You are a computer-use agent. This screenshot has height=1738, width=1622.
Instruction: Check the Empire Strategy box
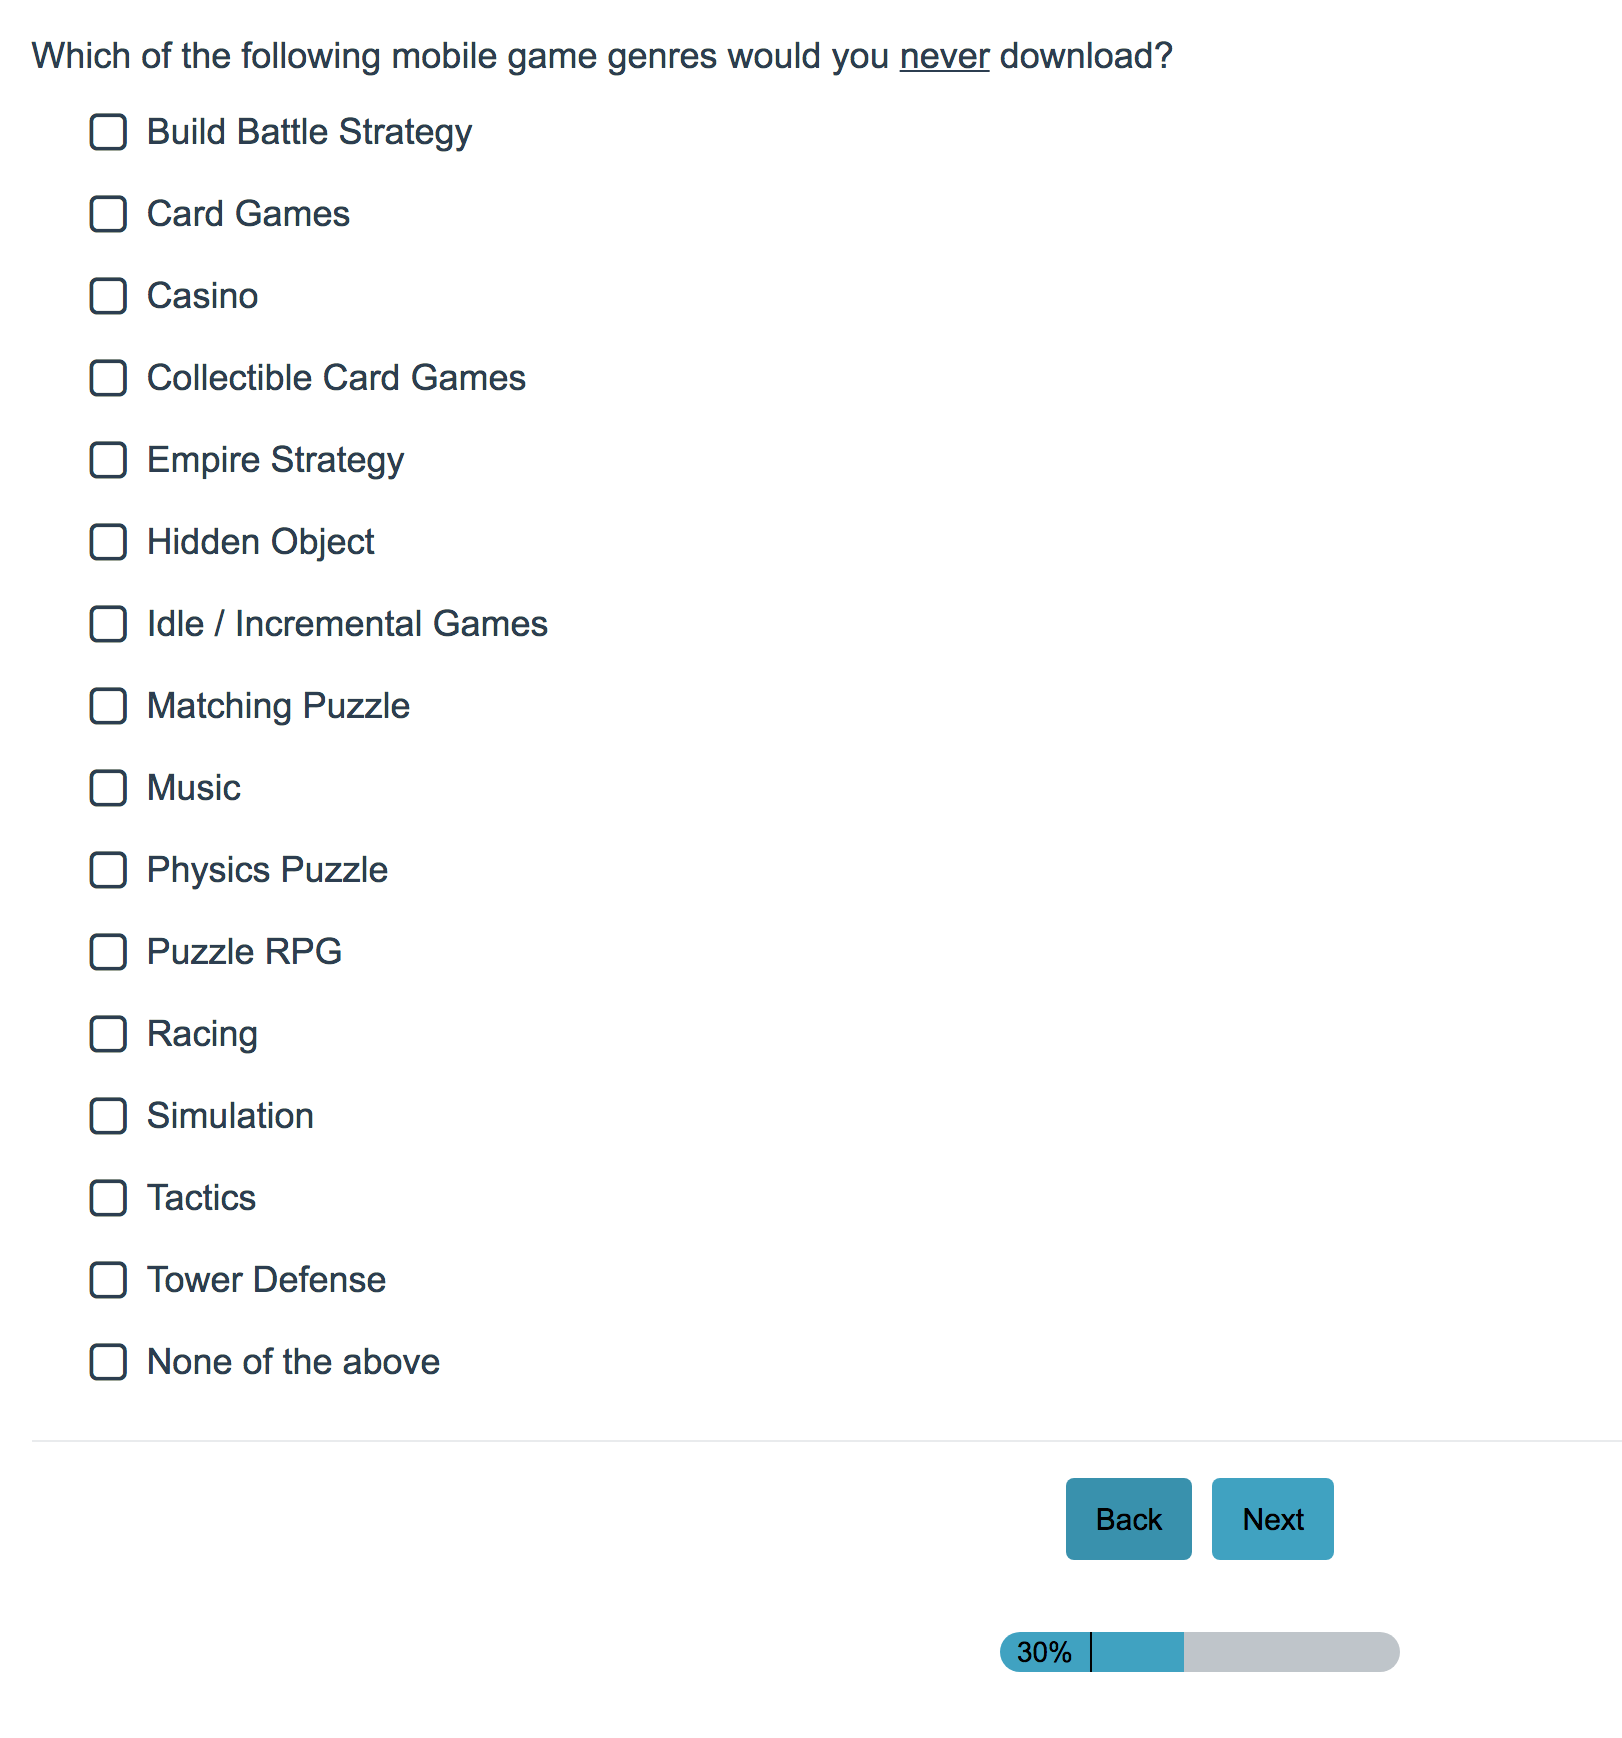(x=108, y=460)
